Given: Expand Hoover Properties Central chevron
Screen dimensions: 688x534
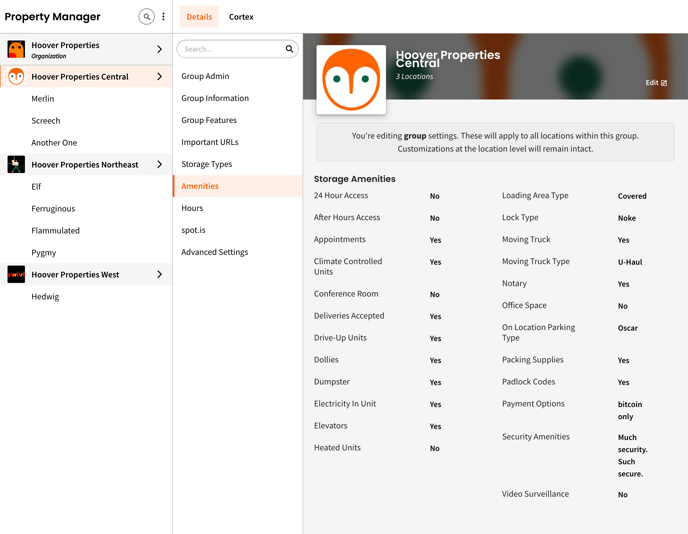Looking at the screenshot, I should tap(159, 77).
